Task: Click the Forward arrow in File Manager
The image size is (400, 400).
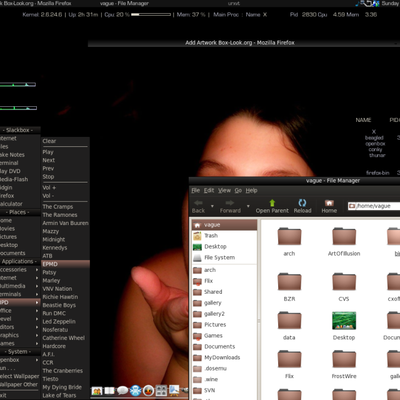Action: 230,203
